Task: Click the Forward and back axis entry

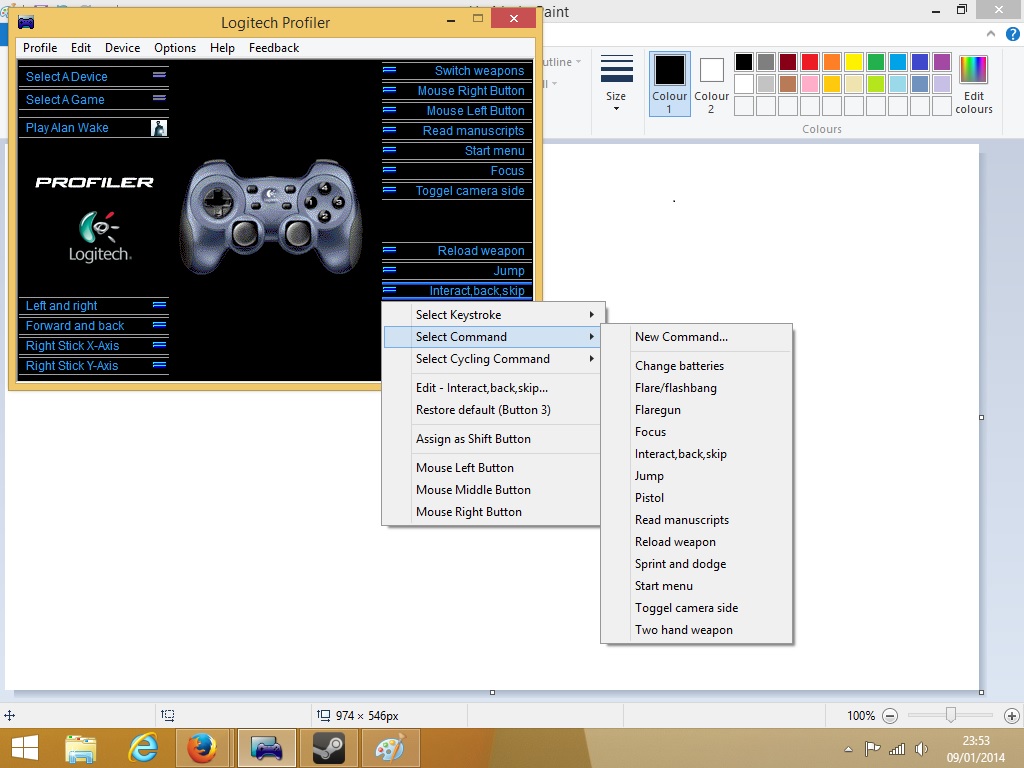Action: click(93, 325)
